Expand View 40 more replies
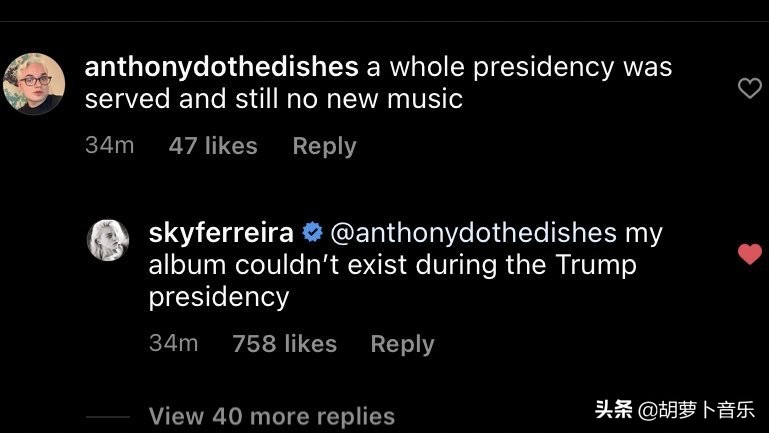 [271, 416]
